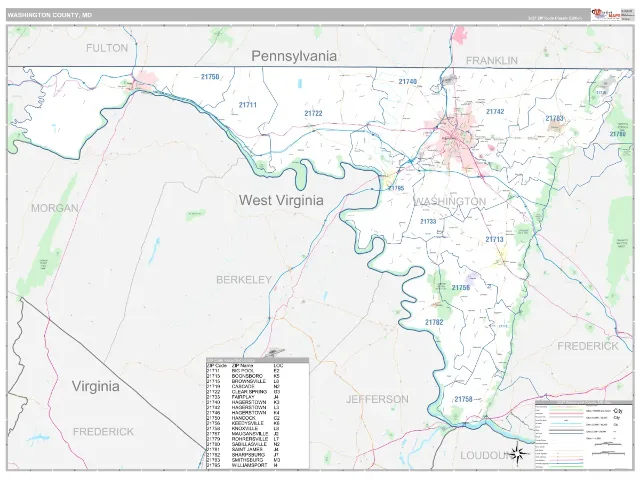Click the SHARPSBURG row in the ZIP table

point(258,455)
